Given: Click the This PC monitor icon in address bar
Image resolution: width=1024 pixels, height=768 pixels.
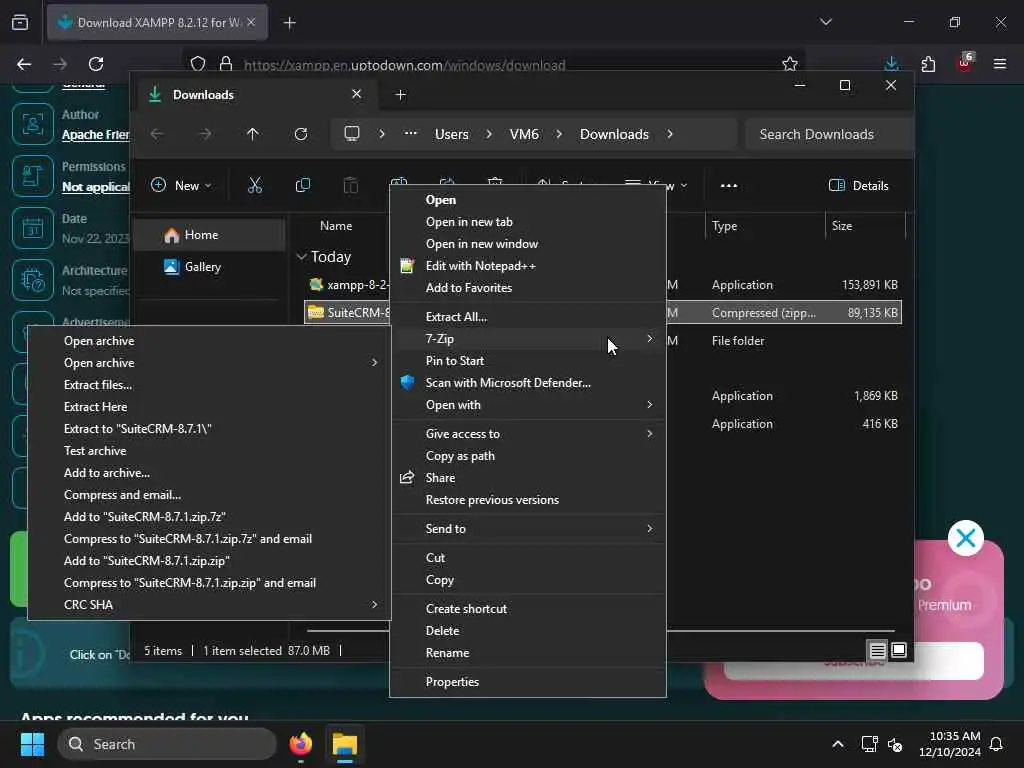Looking at the screenshot, I should pos(352,134).
